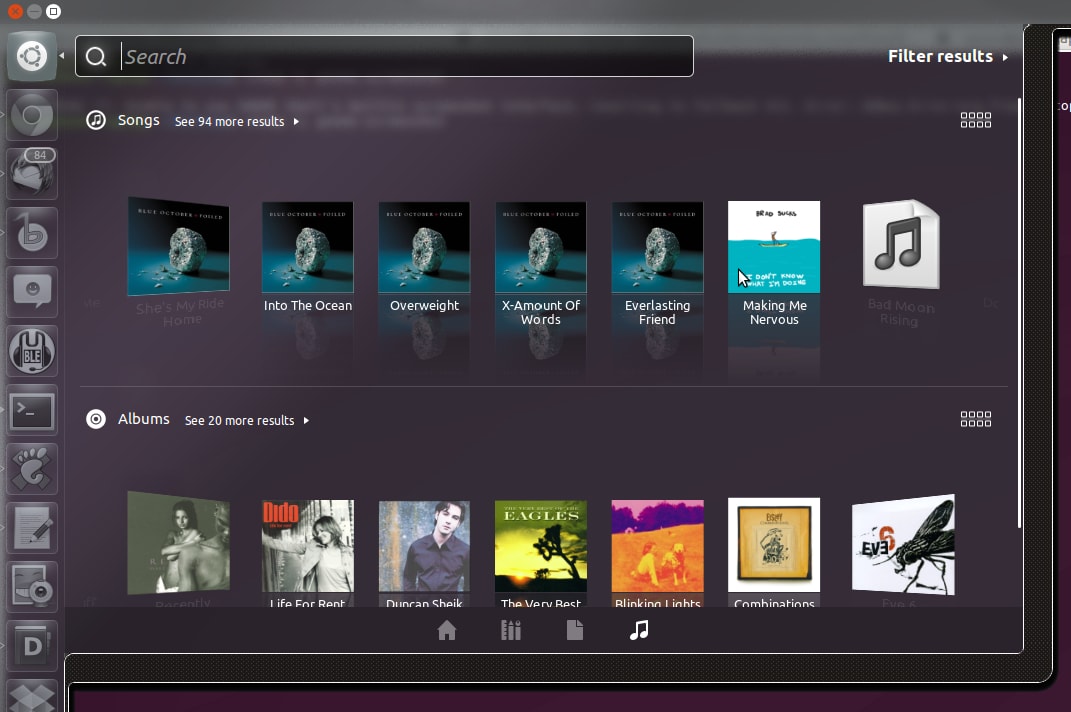Play the song Bad Moon Rising
Viewport: 1071px width, 712px height.
pos(901,263)
